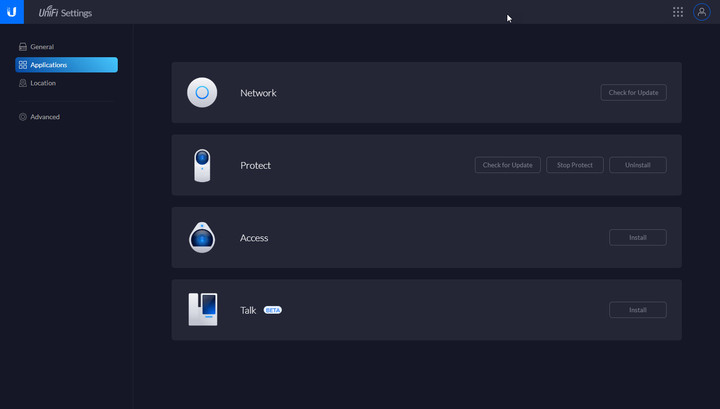Click the Advanced gear icon
The height and width of the screenshot is (409, 720).
[x=22, y=117]
